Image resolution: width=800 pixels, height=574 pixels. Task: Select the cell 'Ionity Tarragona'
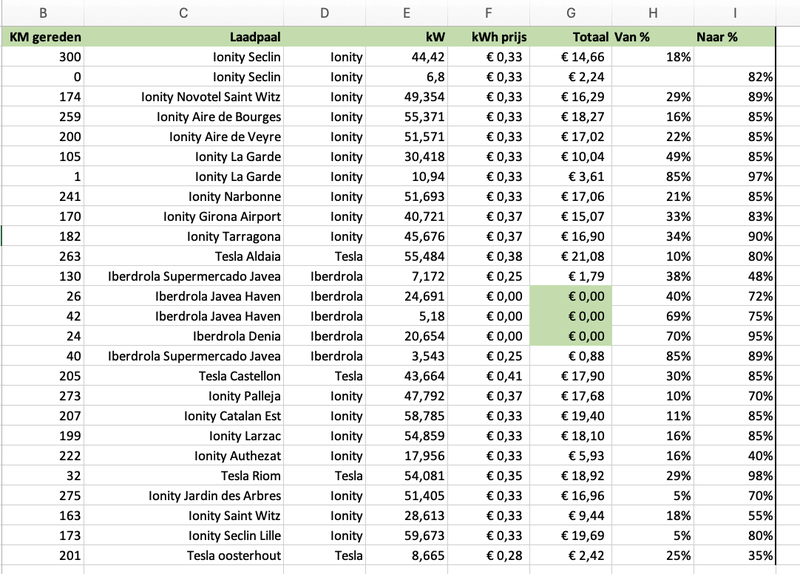click(184, 236)
